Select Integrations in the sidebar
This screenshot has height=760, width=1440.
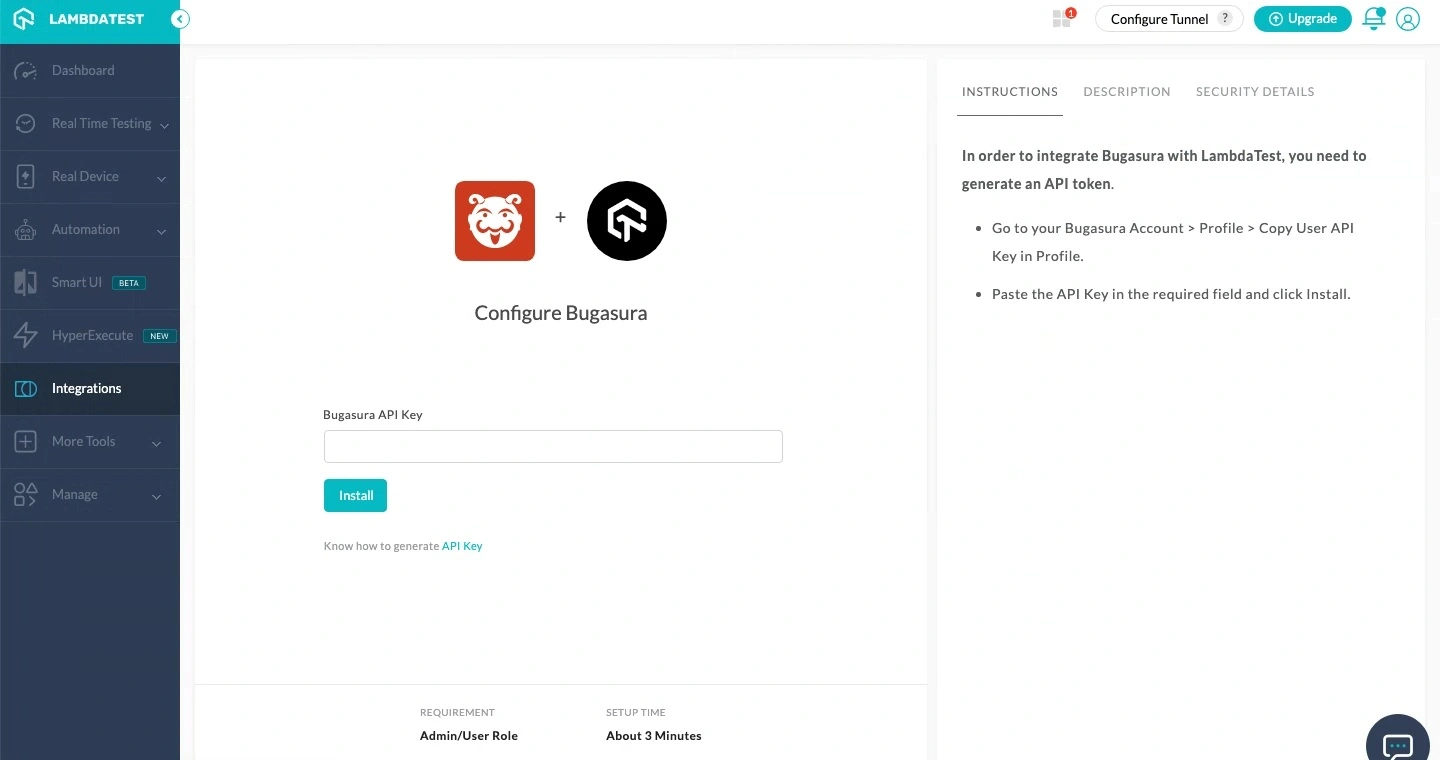(86, 389)
